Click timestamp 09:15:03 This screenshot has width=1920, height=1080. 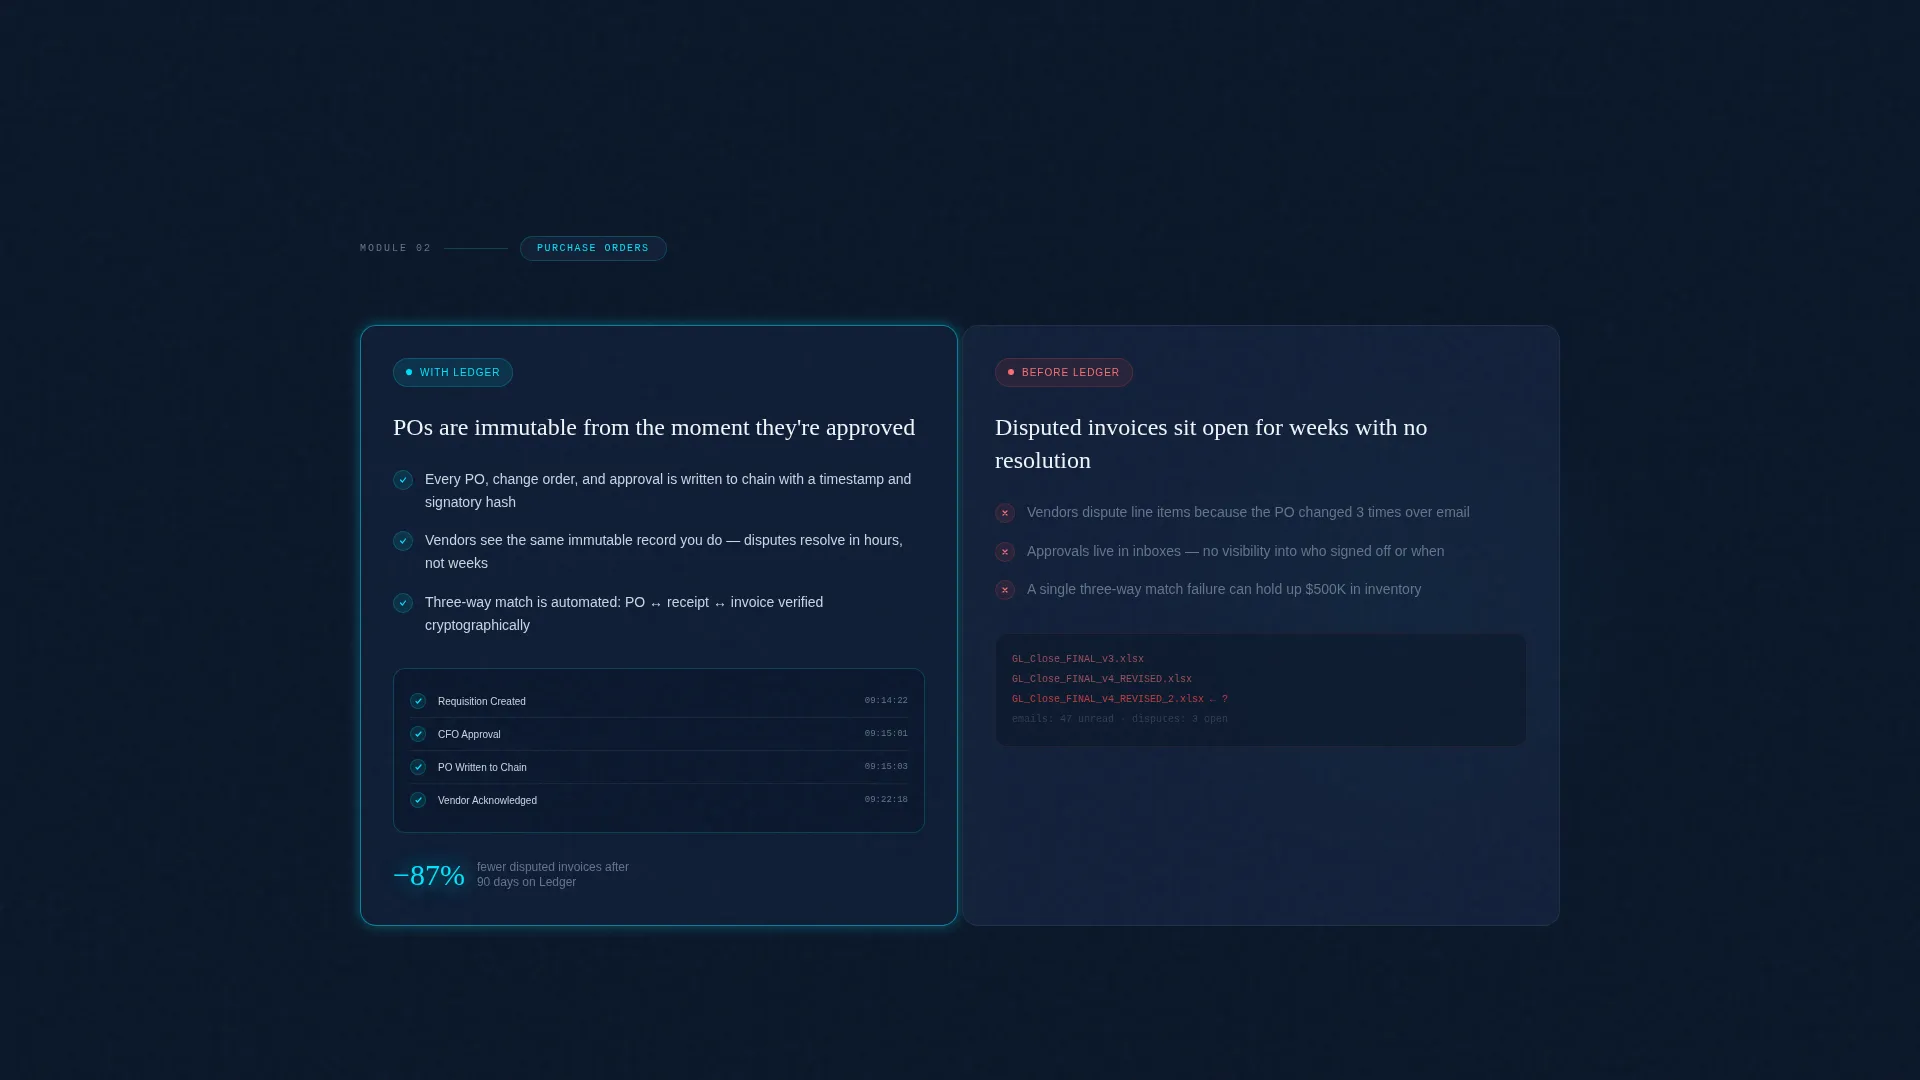[x=886, y=767]
